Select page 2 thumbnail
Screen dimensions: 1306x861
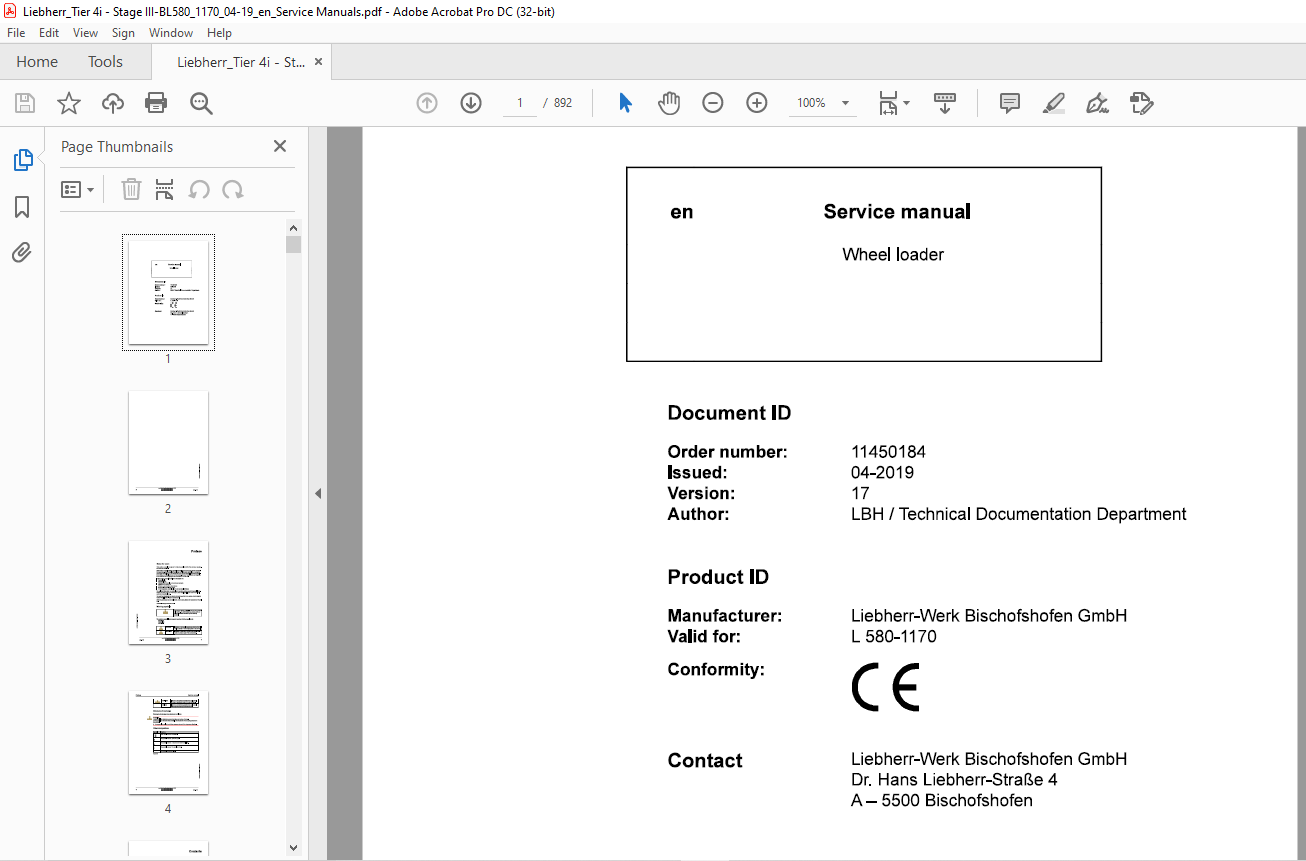click(168, 442)
